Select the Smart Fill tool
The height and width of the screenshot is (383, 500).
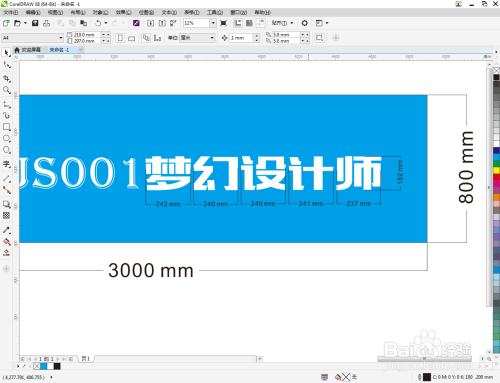tap(6, 253)
